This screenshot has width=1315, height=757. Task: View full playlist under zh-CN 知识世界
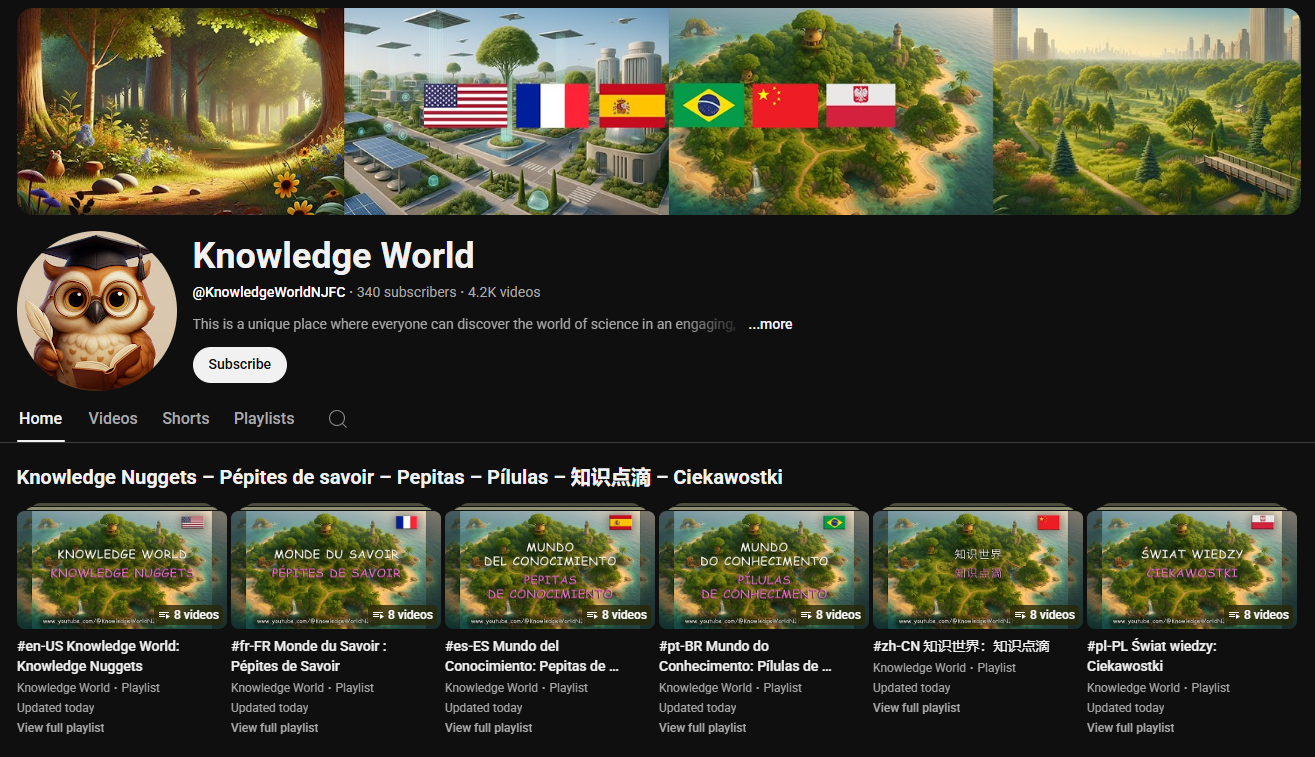click(917, 708)
